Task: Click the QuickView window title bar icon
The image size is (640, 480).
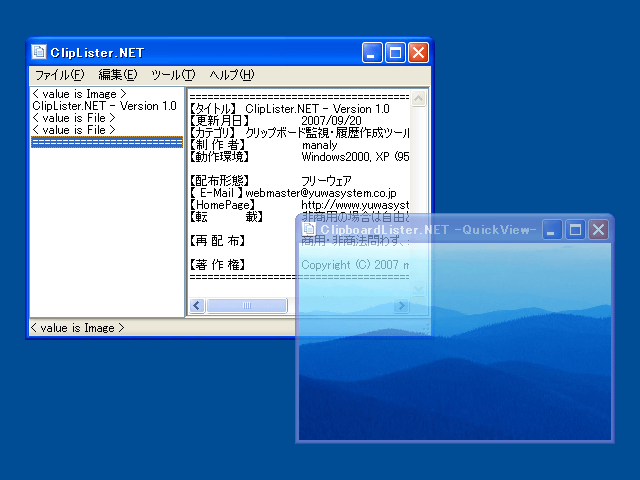Action: click(309, 229)
